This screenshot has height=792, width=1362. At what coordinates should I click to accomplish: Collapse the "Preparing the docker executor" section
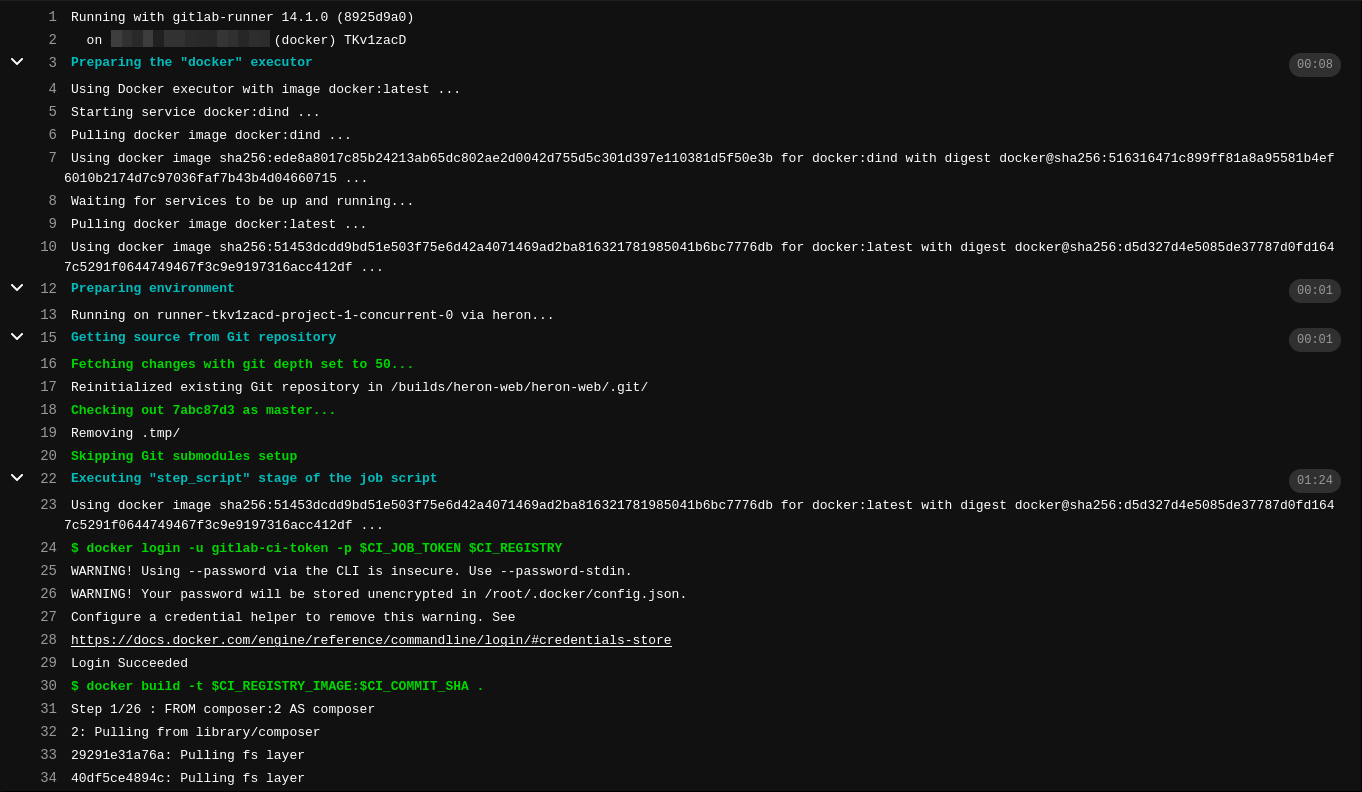16,62
